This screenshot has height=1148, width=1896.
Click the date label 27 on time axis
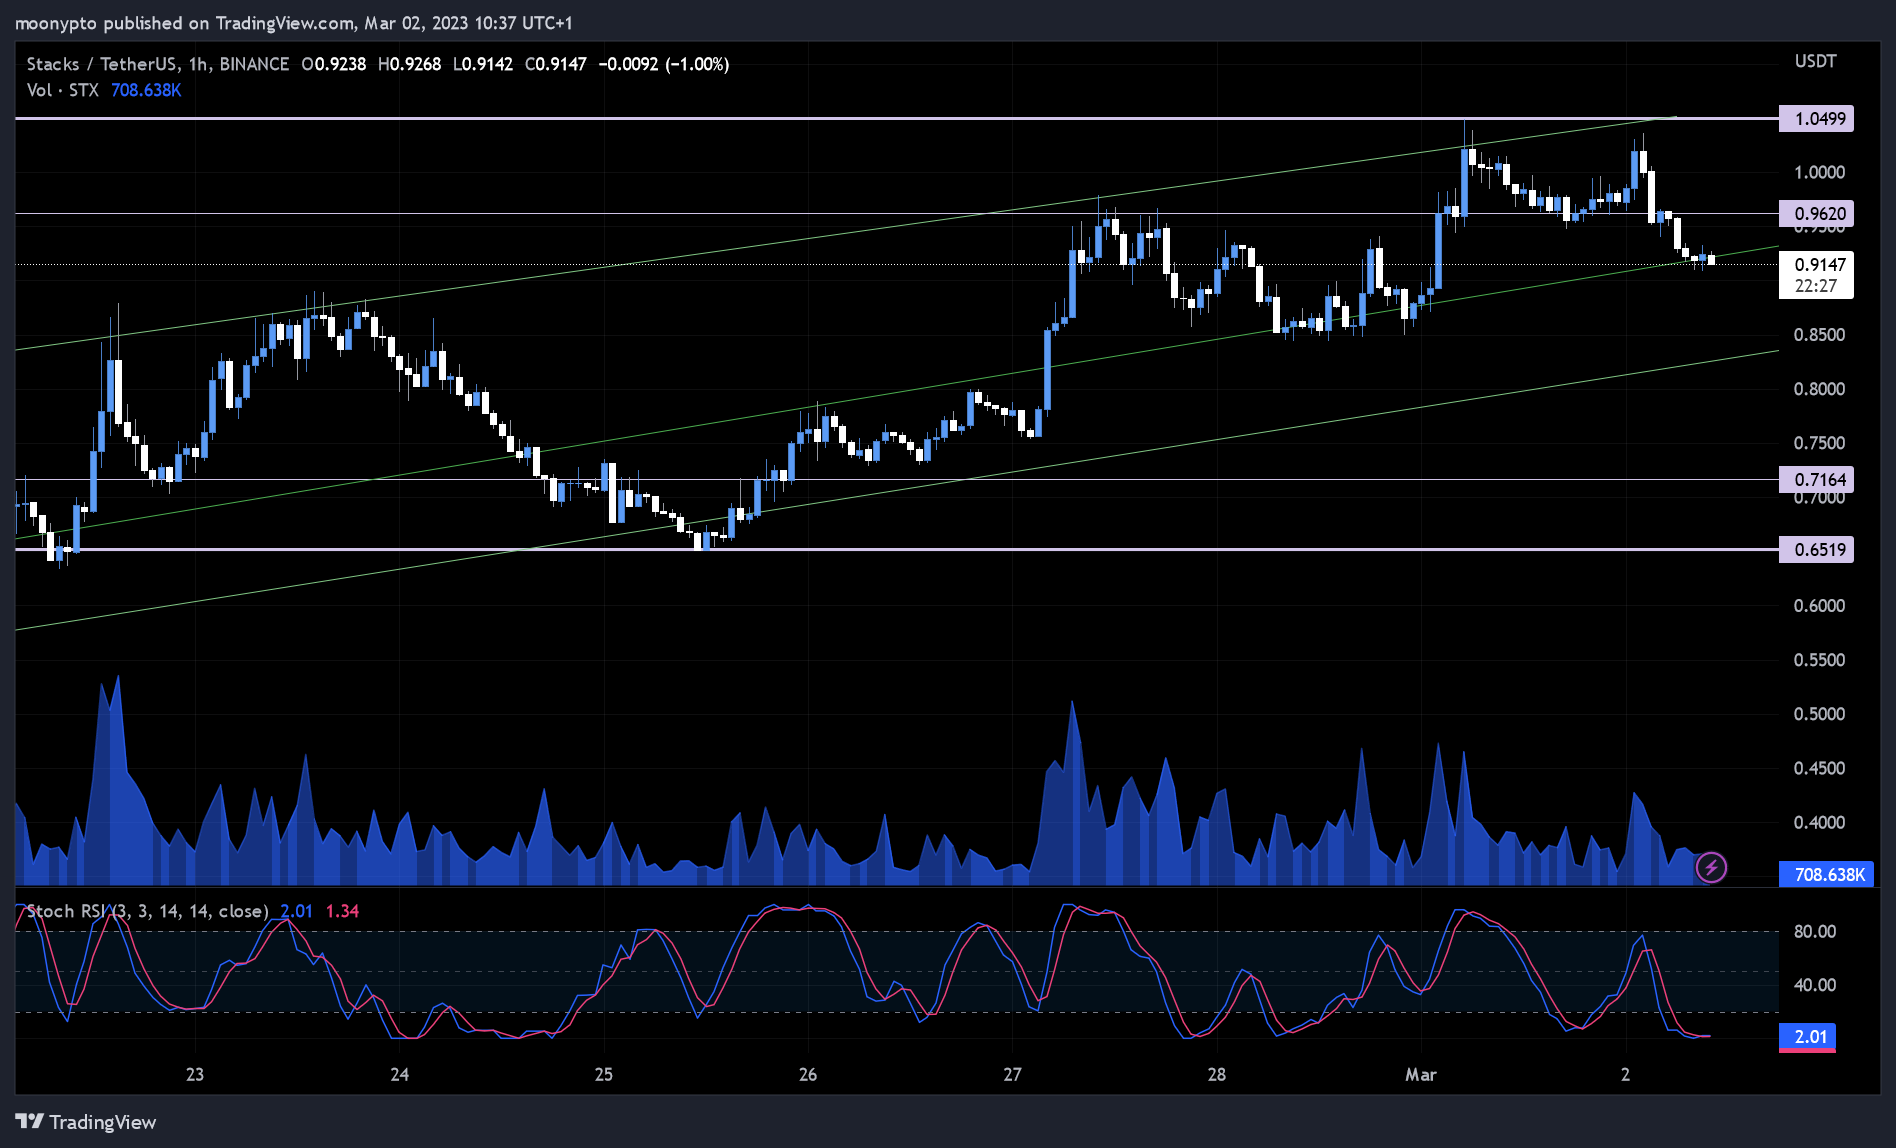click(x=1012, y=1075)
